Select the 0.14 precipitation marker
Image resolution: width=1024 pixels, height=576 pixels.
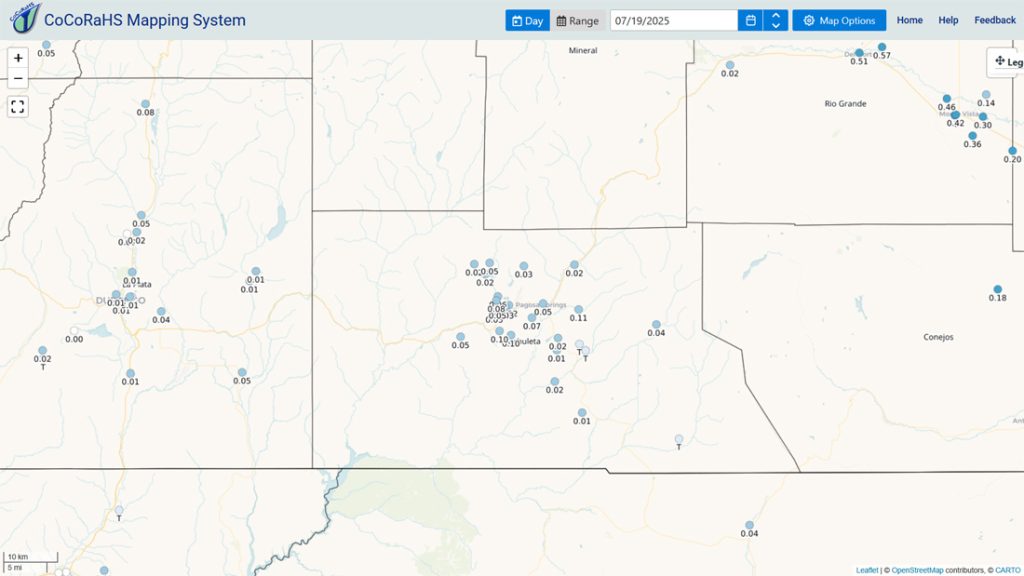tap(986, 95)
